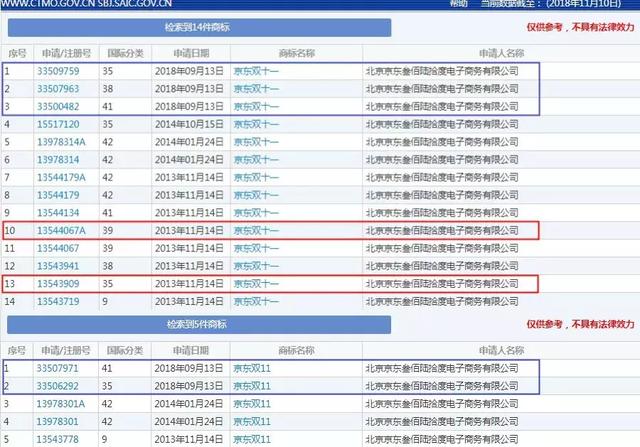Screen dimensions: 640x447
Task: Click the WWW.CTMO.GOV.CN site address text
Action: (x=48, y=4)
